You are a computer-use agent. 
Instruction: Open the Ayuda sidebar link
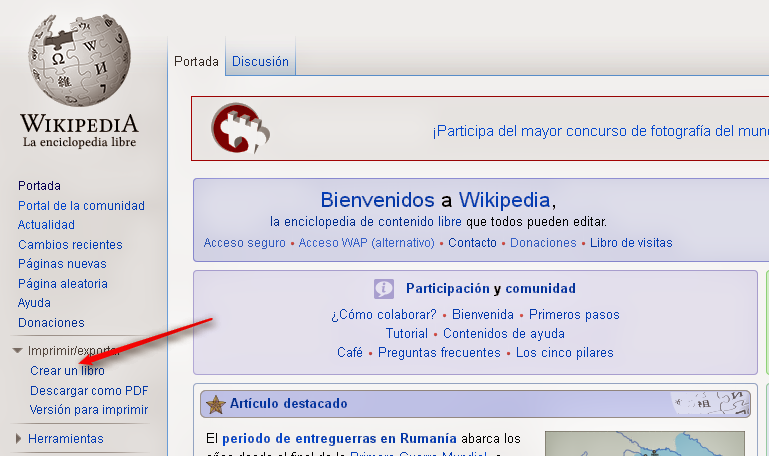click(34, 303)
